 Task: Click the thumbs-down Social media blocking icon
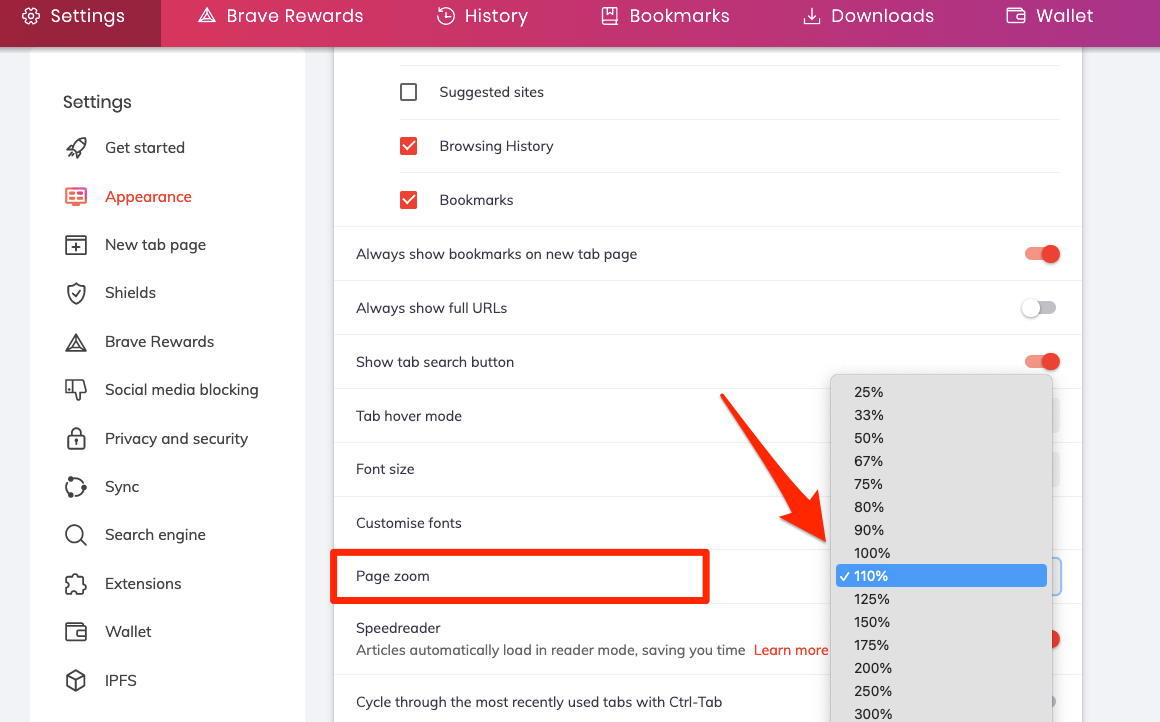(x=76, y=390)
